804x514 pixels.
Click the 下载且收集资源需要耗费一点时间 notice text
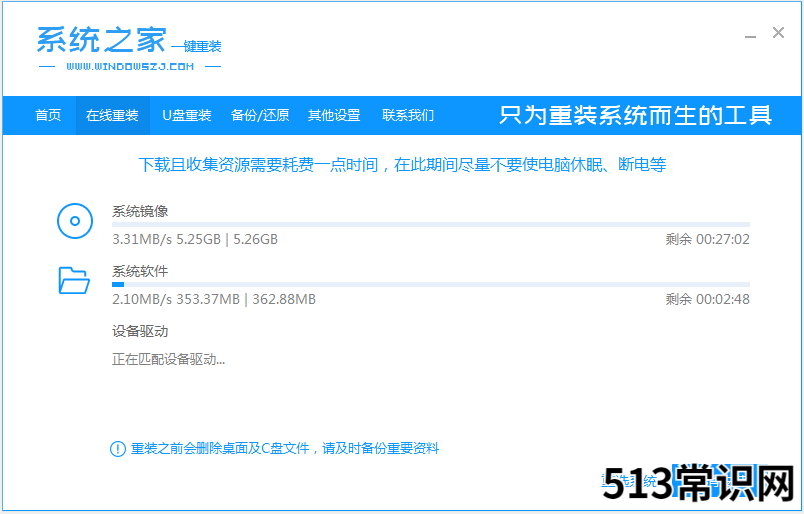click(x=402, y=165)
